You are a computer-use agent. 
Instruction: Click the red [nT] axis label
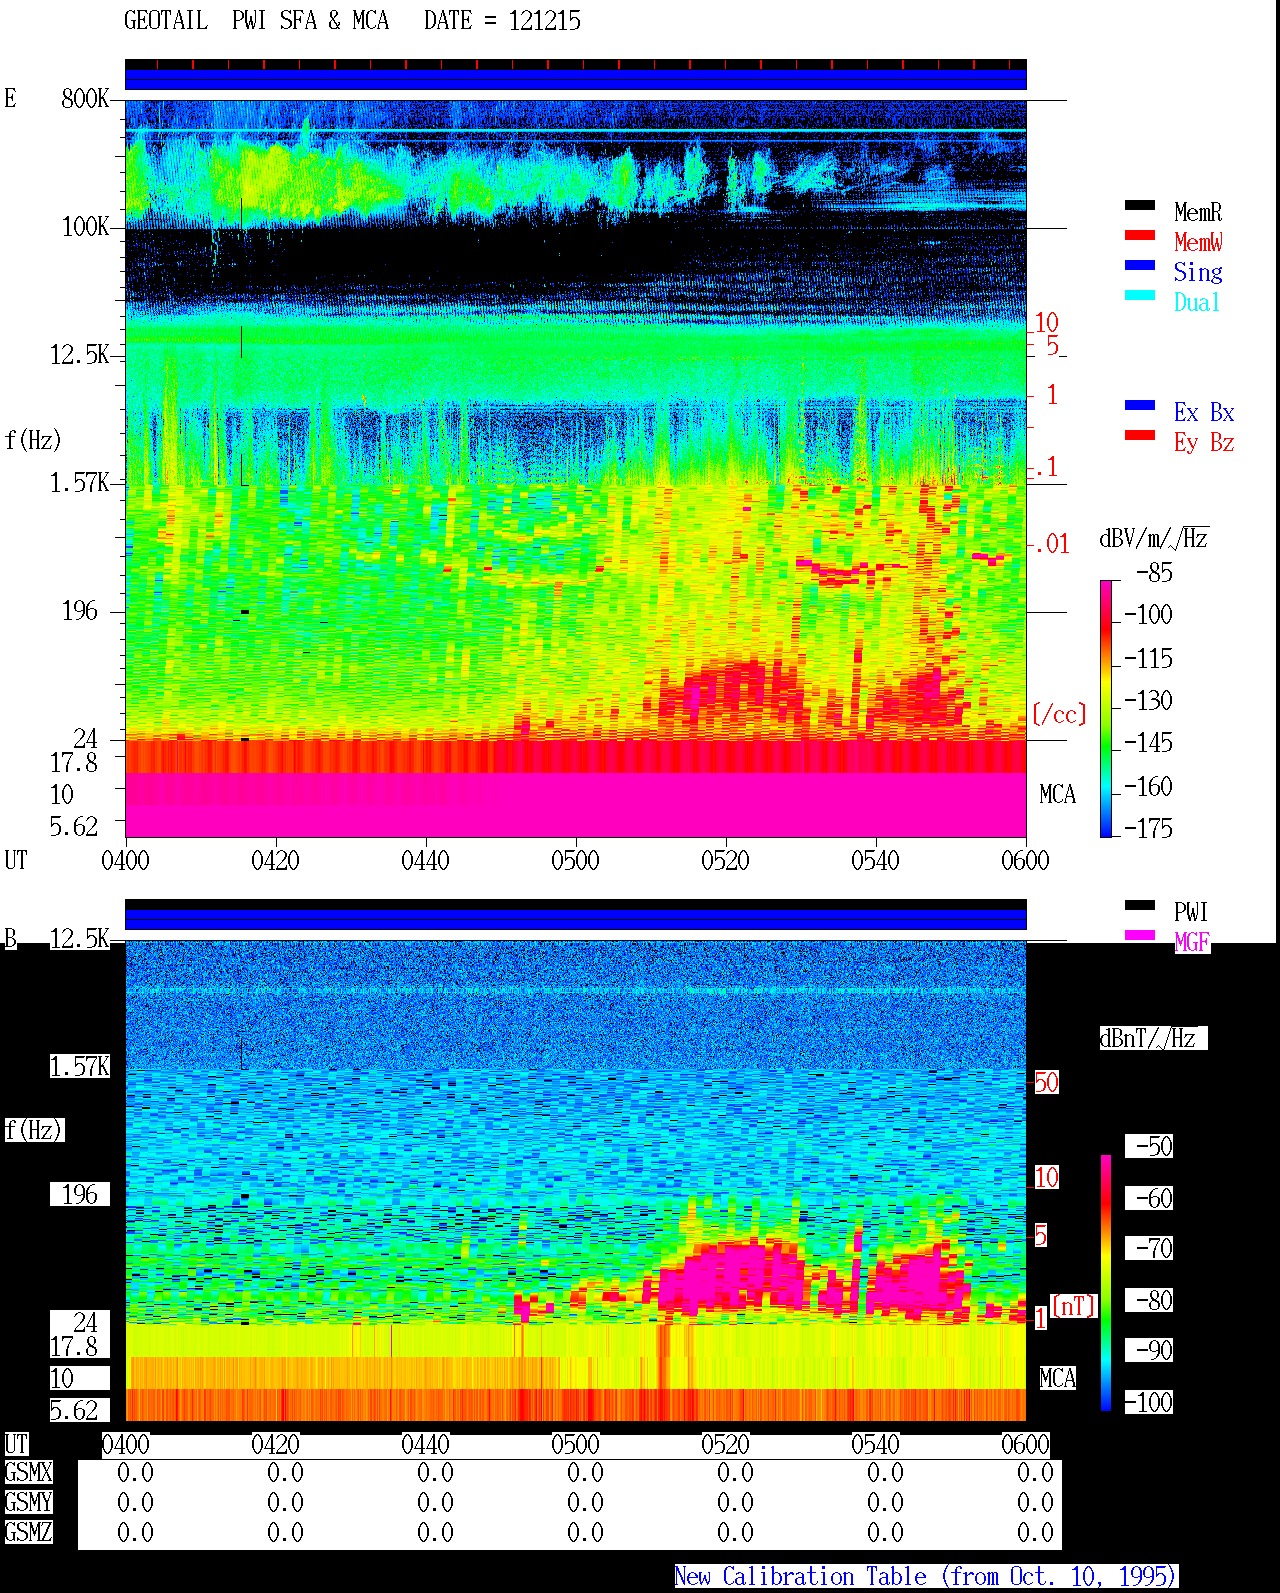(x=1074, y=1306)
